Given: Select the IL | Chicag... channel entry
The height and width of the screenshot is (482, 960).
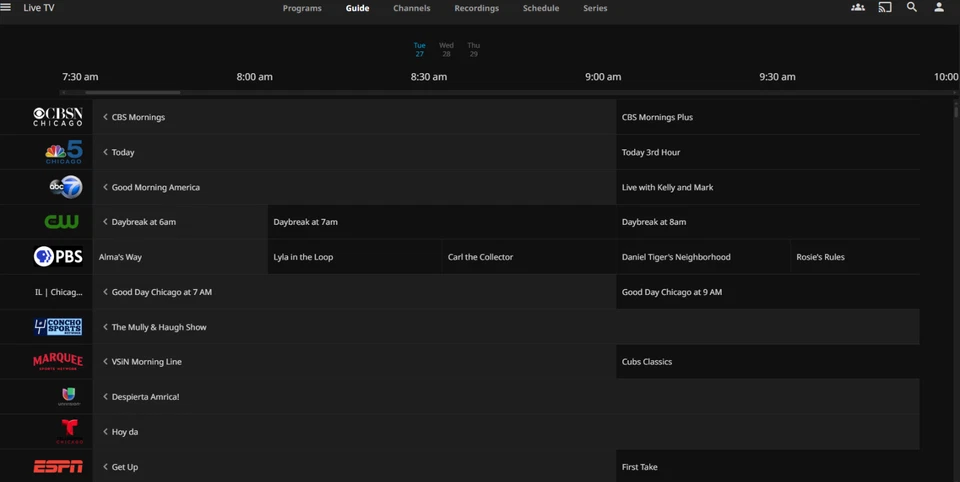Looking at the screenshot, I should click(x=58, y=292).
